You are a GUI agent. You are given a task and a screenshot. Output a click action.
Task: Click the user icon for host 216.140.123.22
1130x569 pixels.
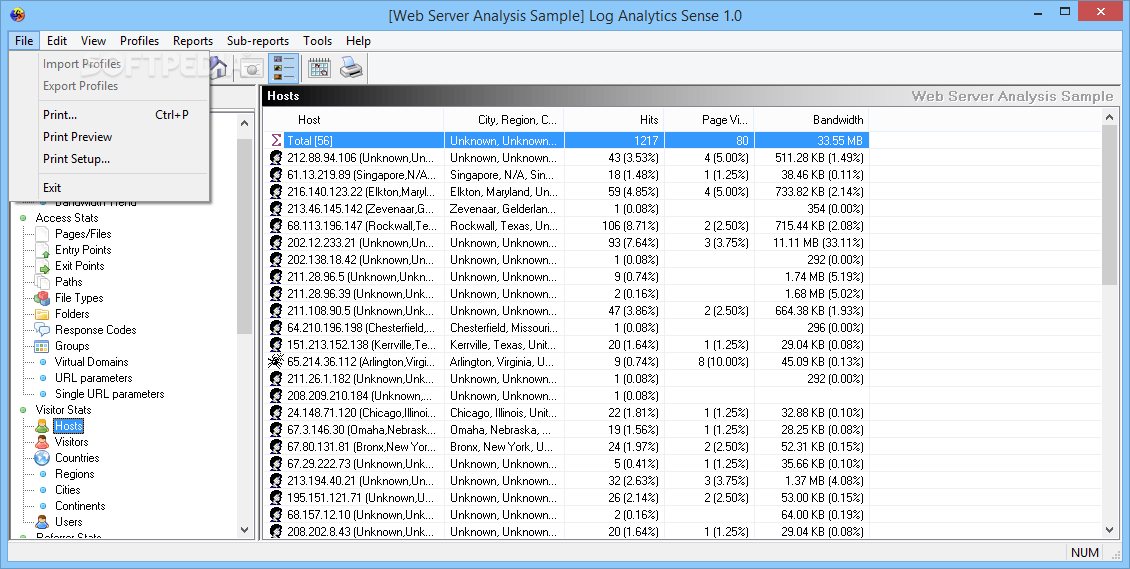tap(275, 192)
